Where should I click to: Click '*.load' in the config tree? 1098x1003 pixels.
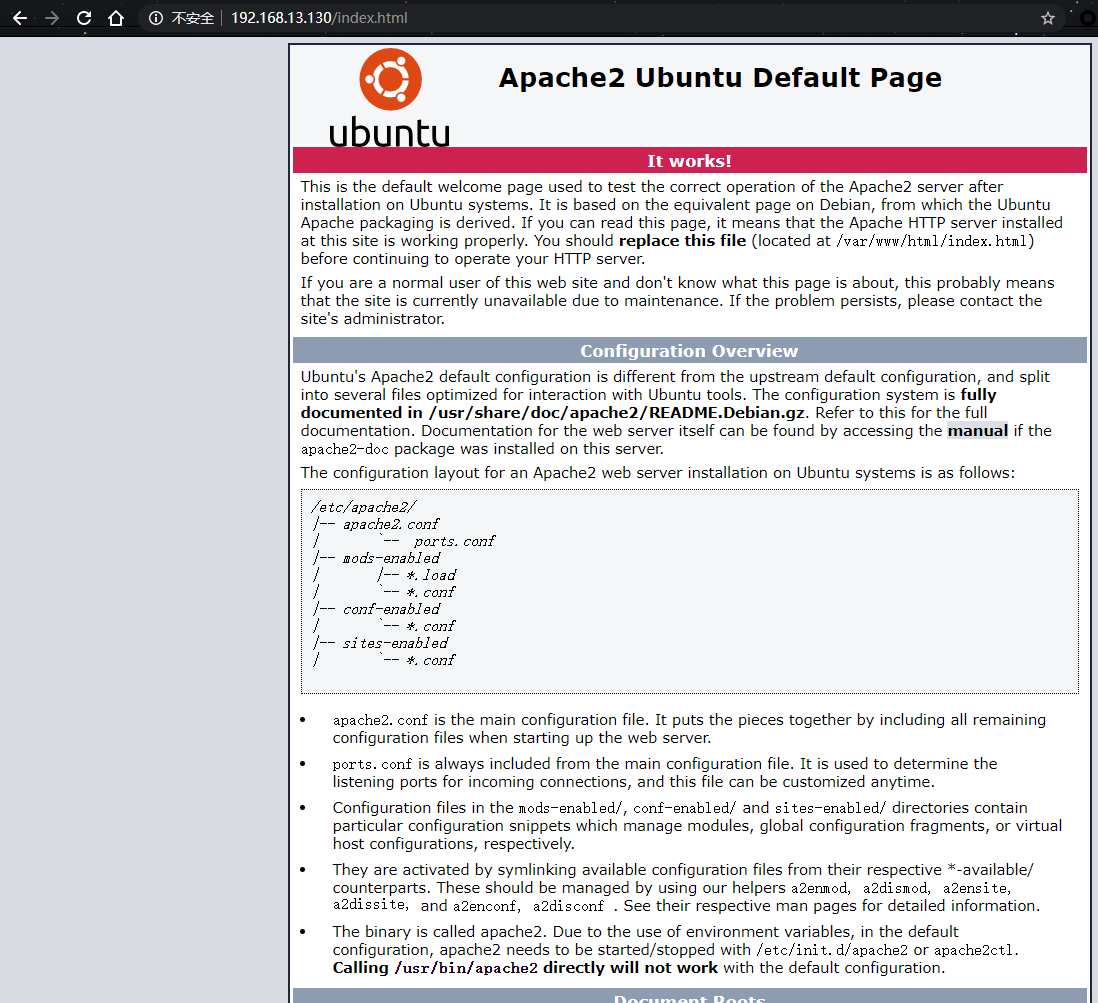coord(431,575)
